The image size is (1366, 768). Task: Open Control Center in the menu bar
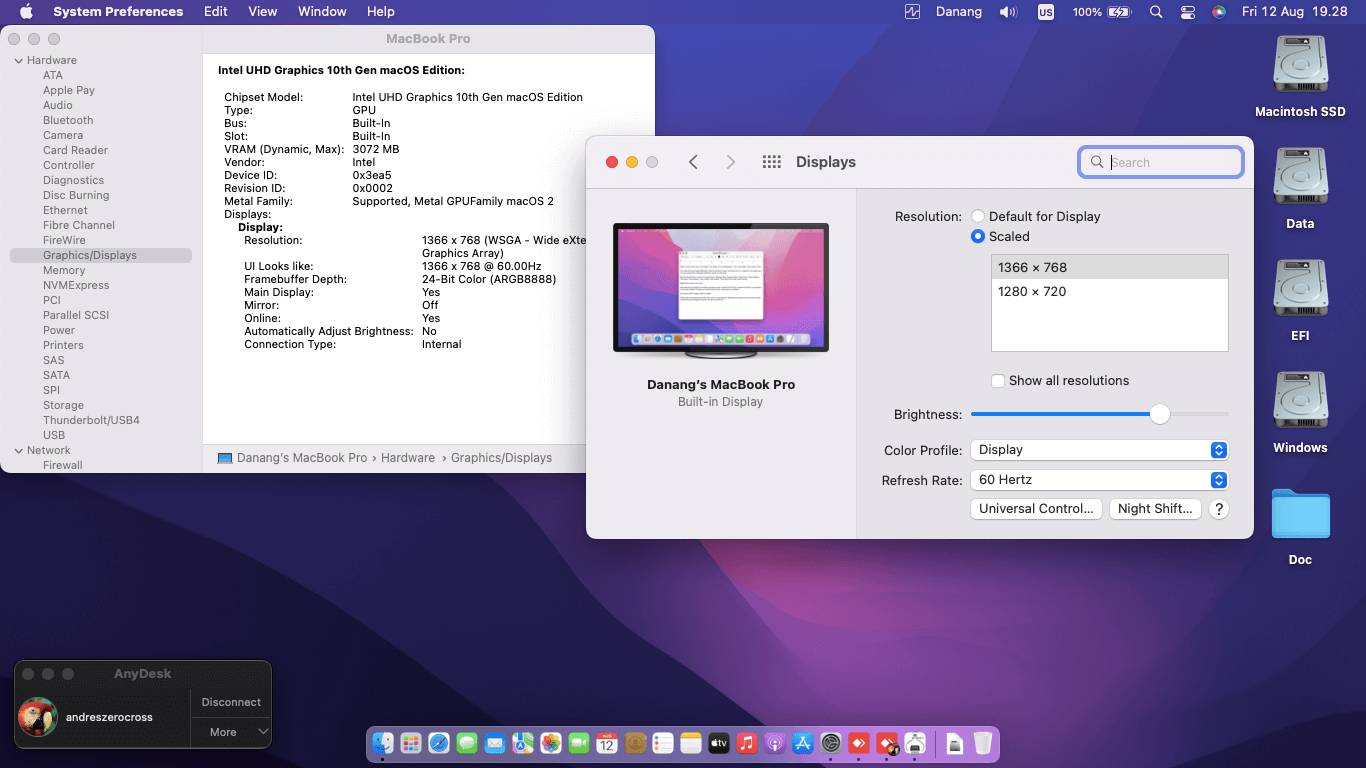coord(1187,12)
